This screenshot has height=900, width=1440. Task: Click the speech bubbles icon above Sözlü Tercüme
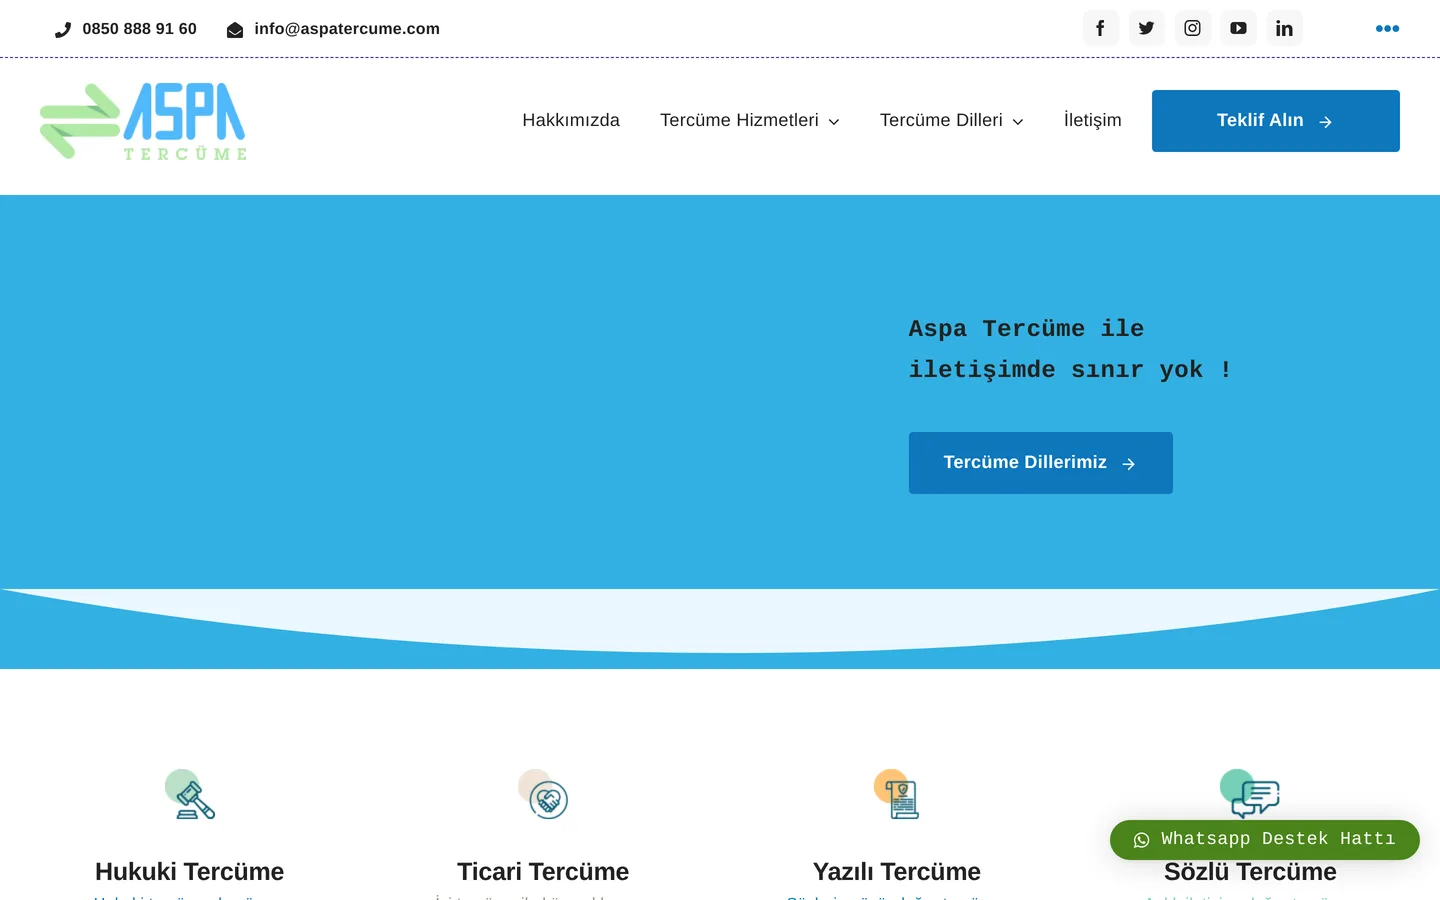pos(1250,794)
